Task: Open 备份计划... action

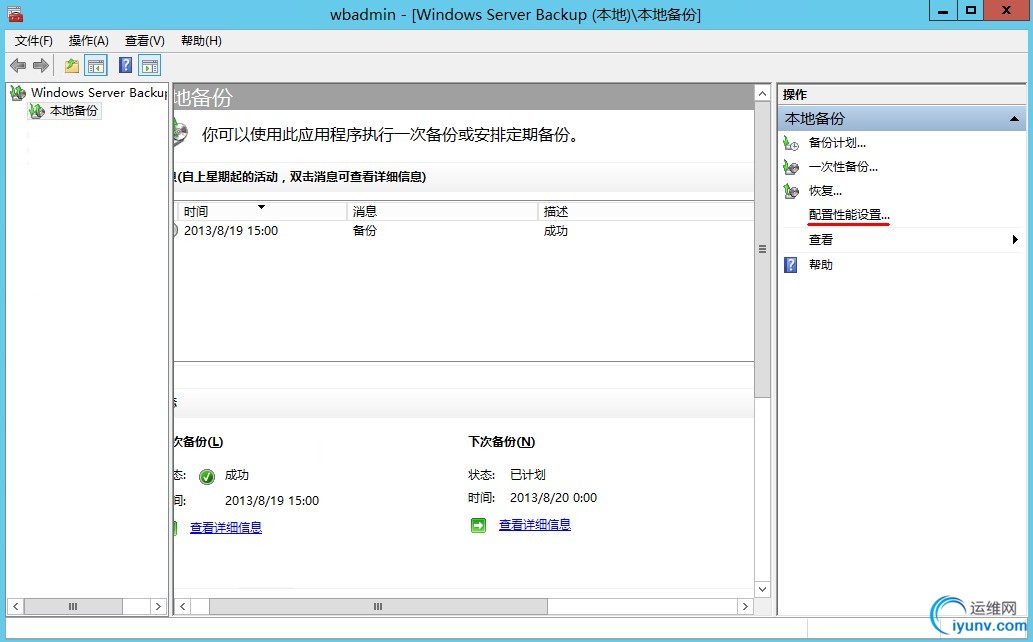Action: pos(837,143)
